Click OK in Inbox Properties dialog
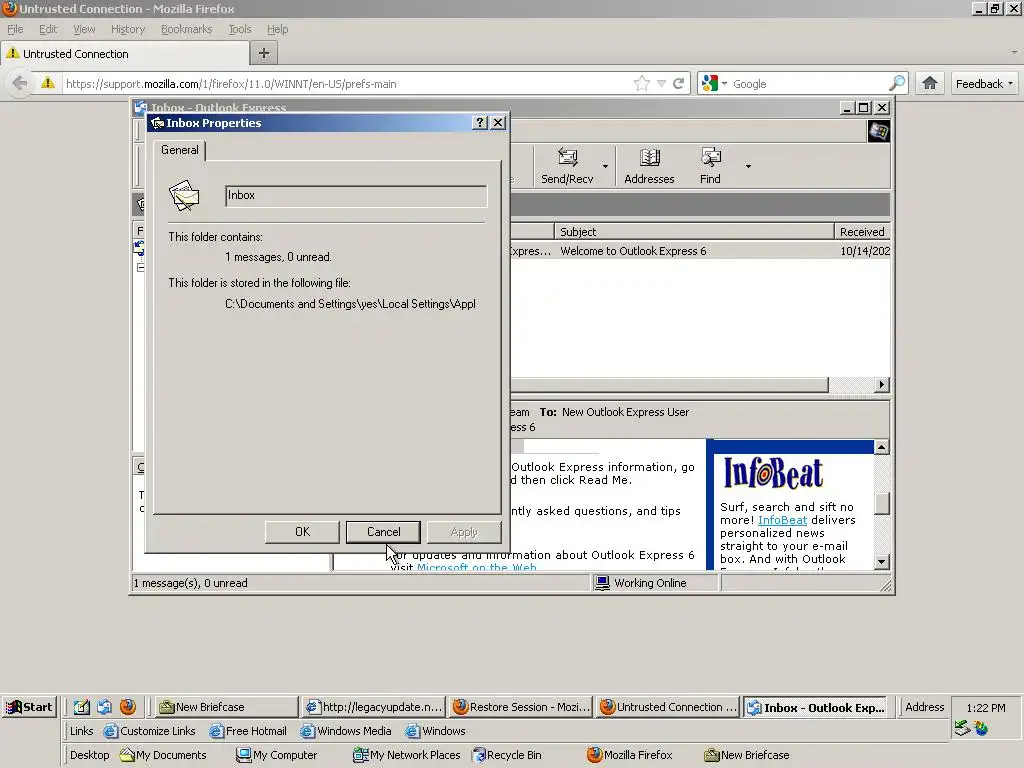Viewport: 1024px width, 768px height. (302, 532)
